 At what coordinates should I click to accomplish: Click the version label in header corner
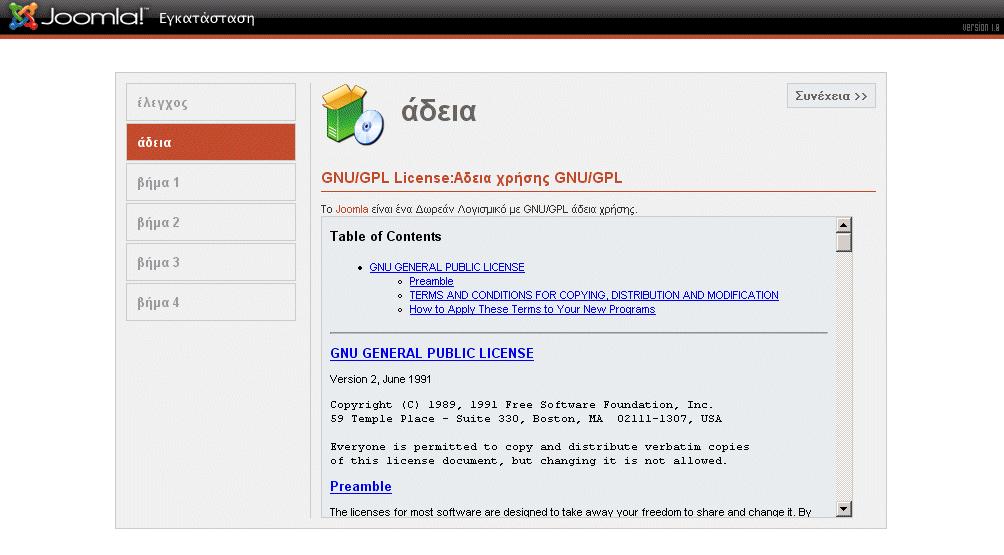point(980,28)
